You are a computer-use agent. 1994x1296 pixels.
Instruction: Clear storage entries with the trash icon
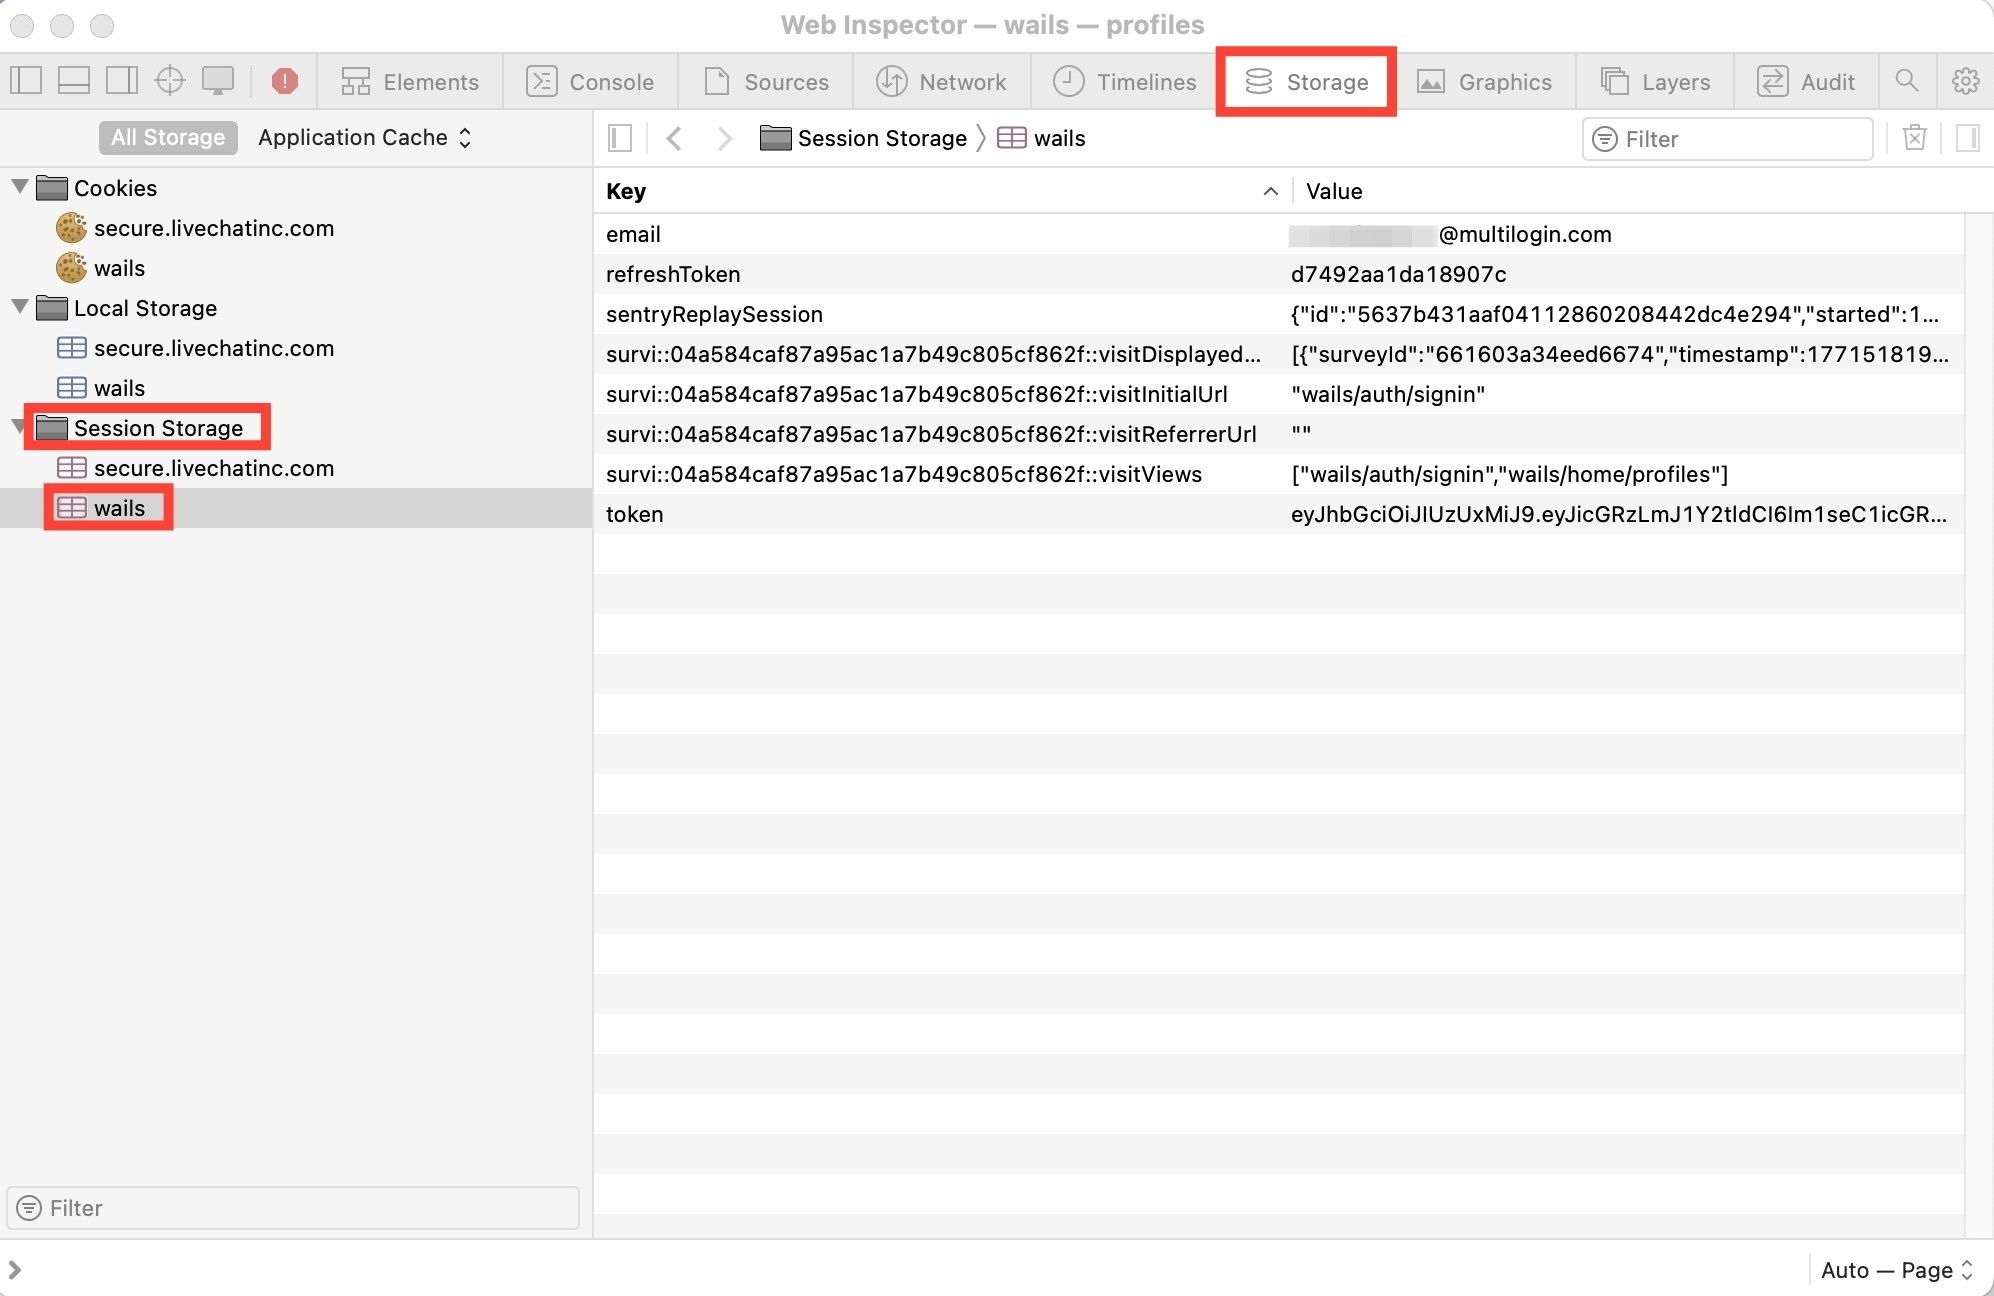point(1913,138)
